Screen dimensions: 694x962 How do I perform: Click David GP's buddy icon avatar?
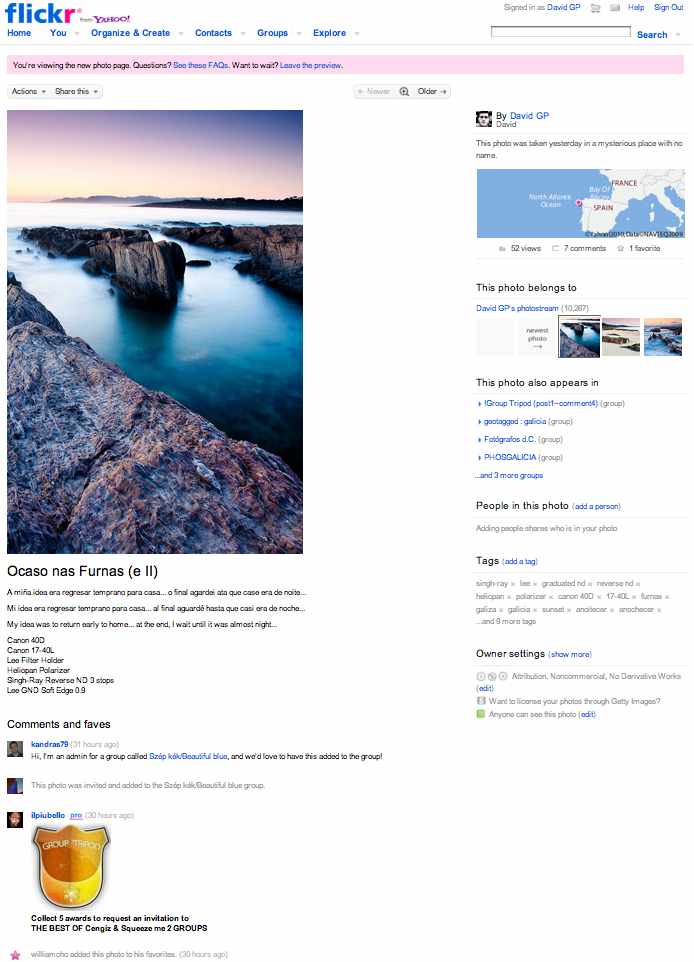pos(484,119)
